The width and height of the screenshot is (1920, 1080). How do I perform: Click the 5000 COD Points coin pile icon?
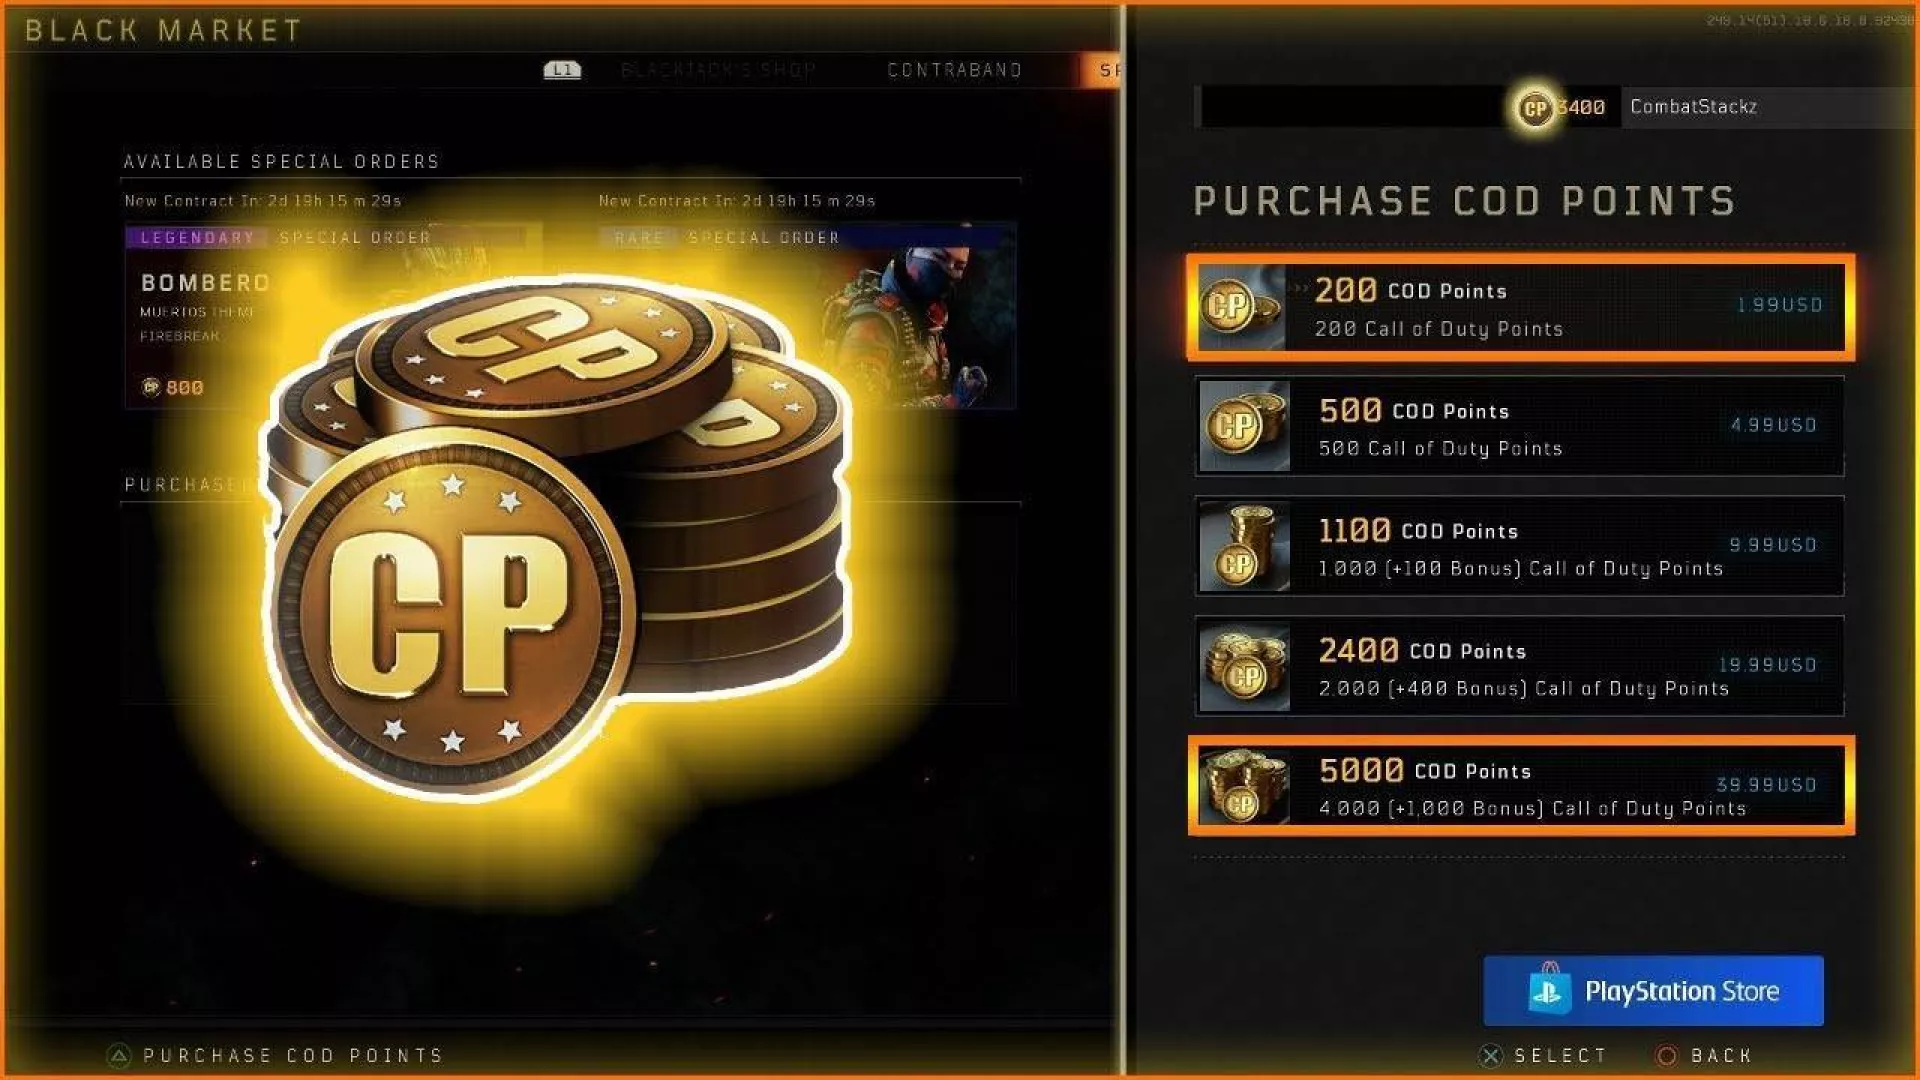(x=1244, y=786)
